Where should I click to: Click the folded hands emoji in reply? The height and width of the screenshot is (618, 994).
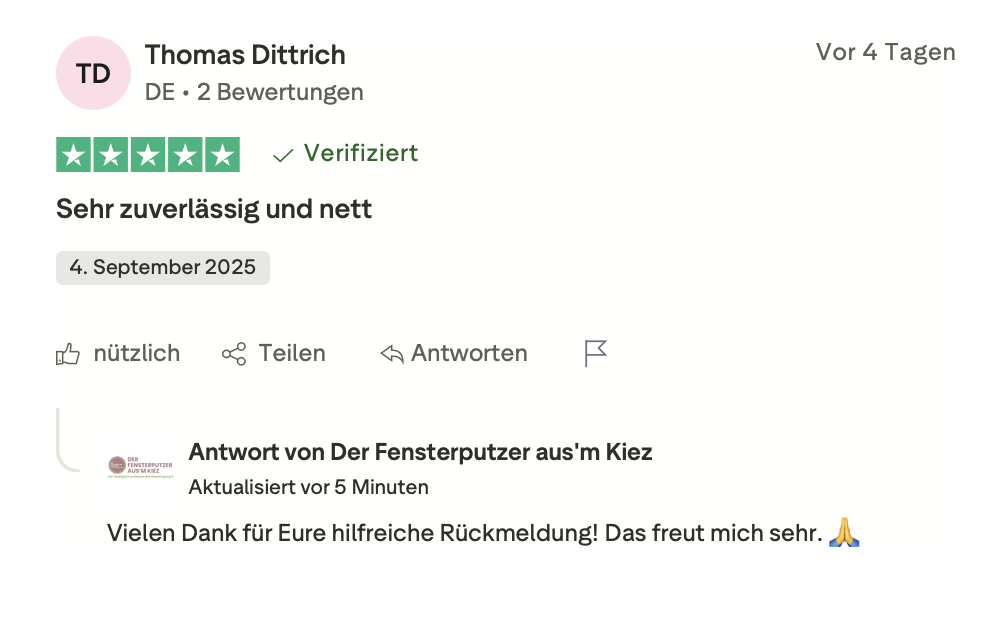tap(844, 533)
